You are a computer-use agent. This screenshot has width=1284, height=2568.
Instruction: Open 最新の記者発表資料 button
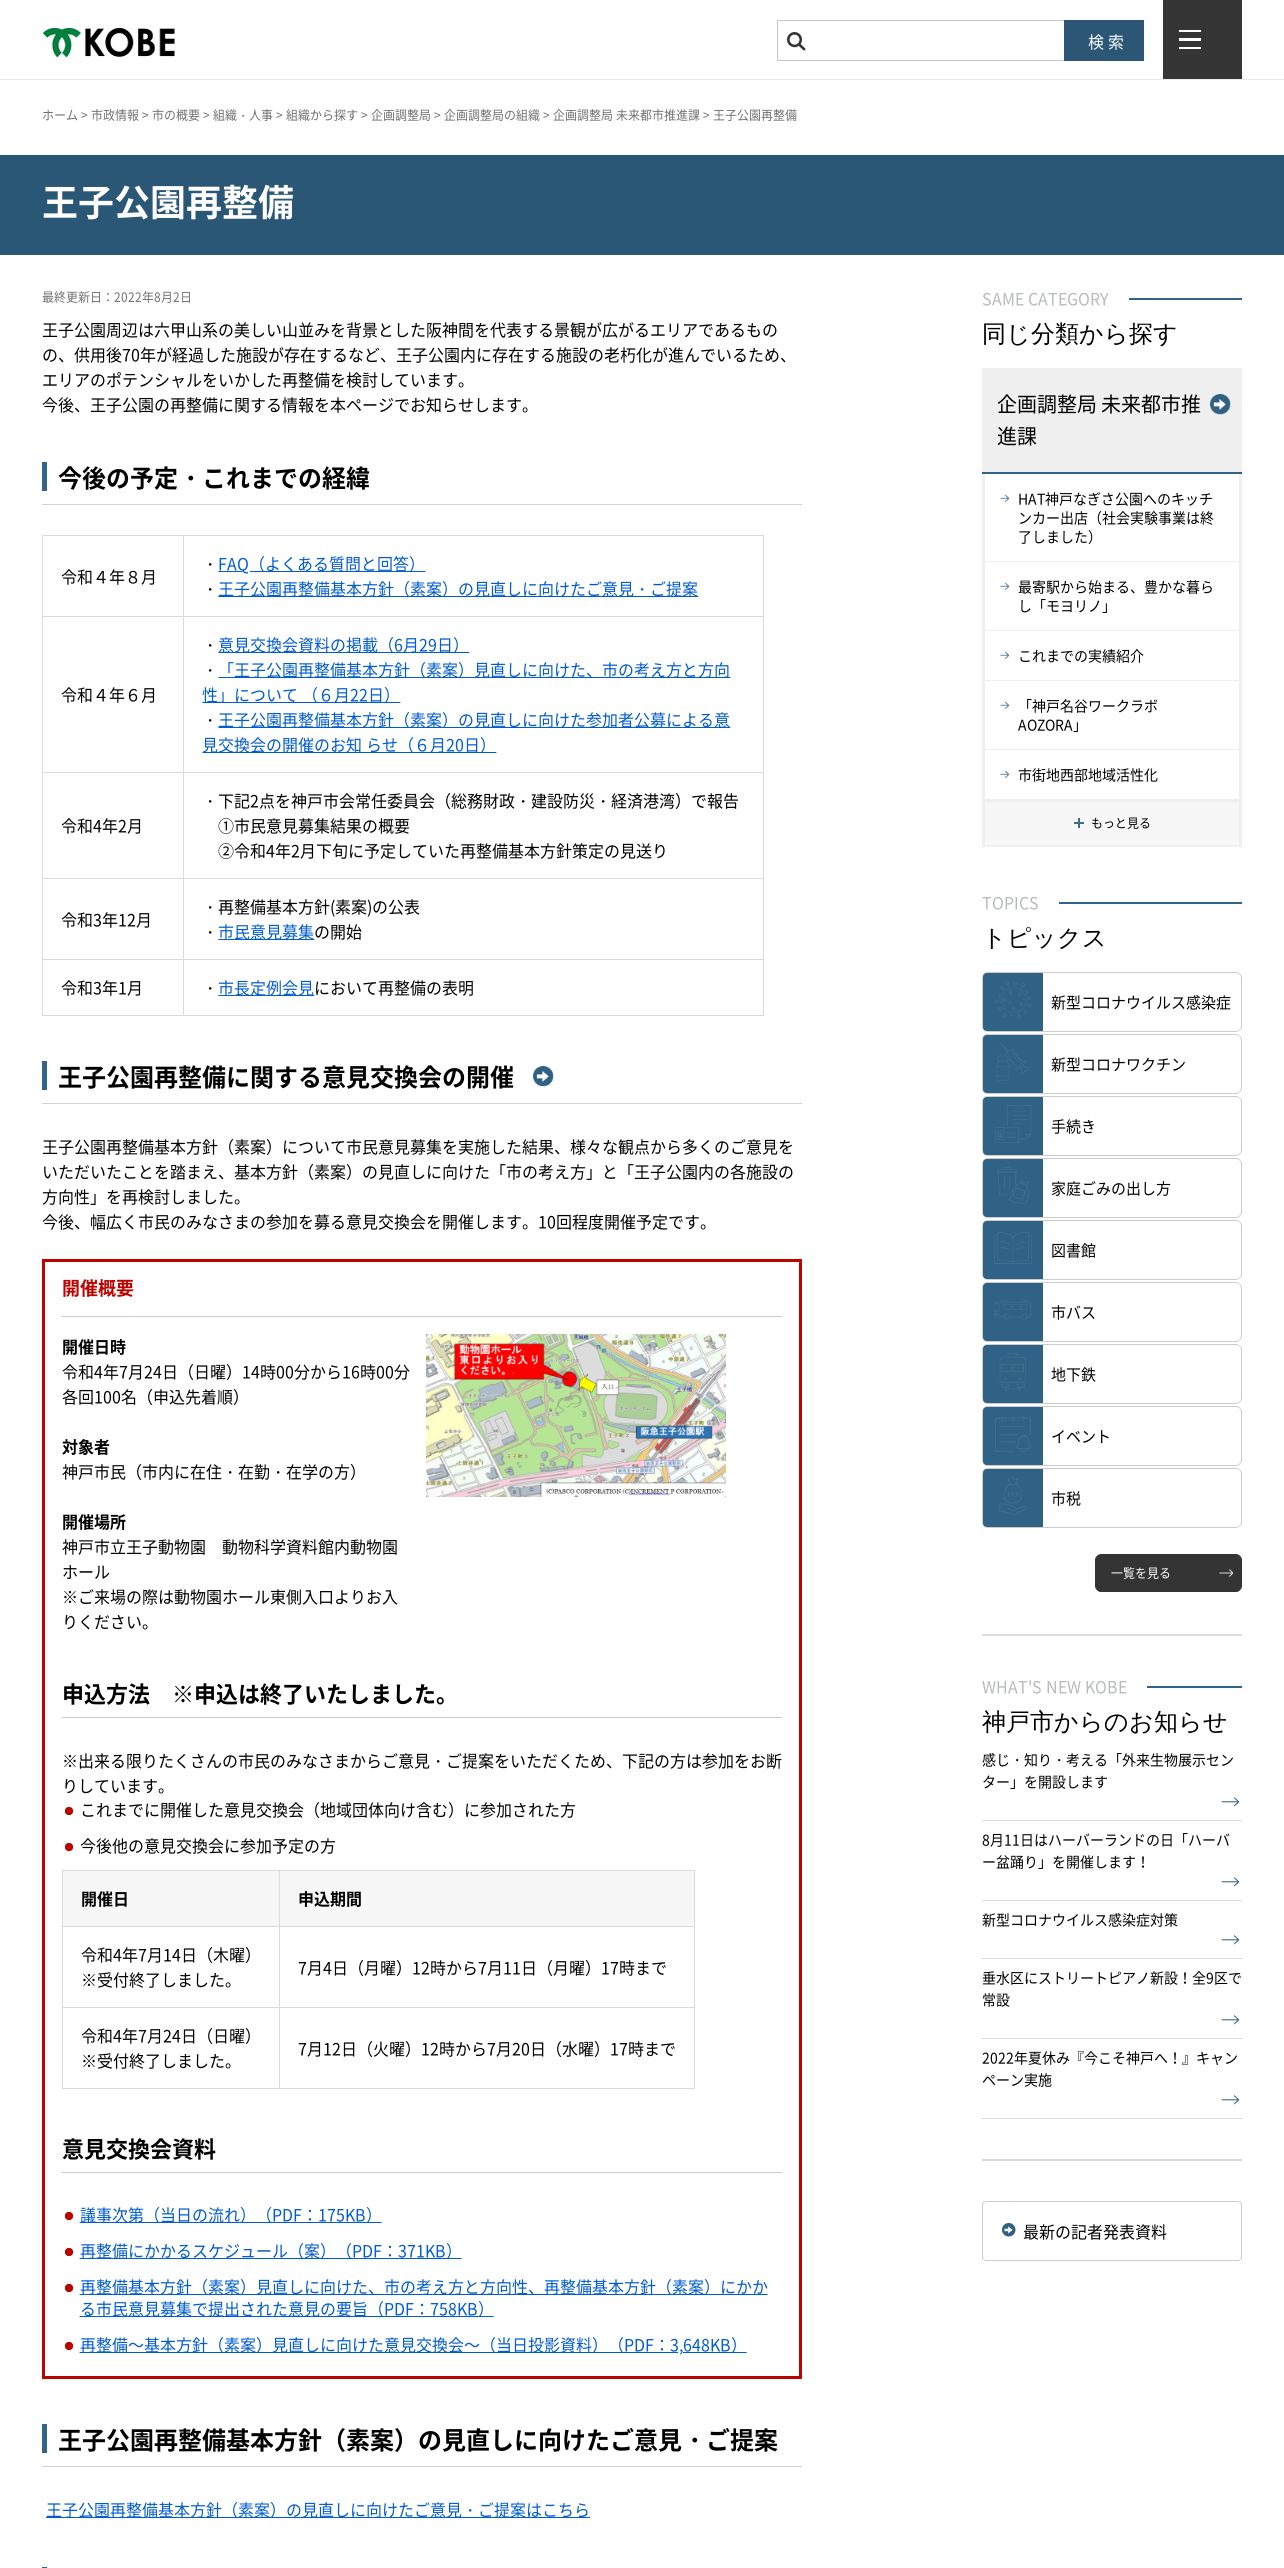[x=1112, y=2231]
